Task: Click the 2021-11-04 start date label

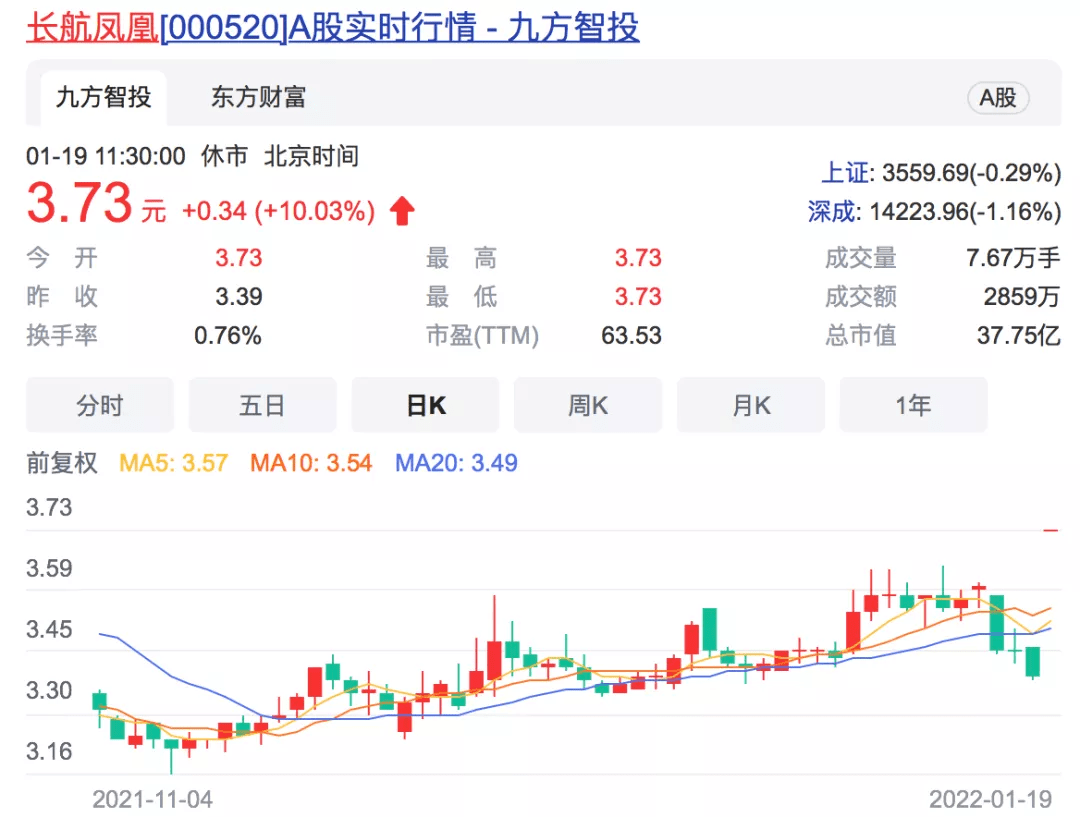Action: [152, 800]
